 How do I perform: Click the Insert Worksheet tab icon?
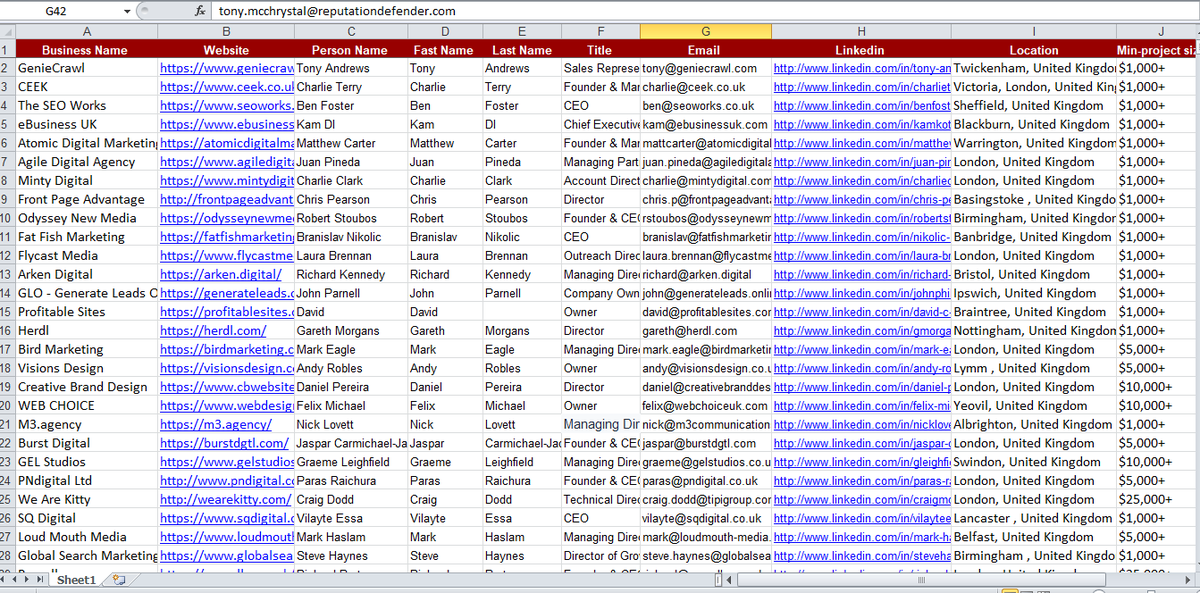(119, 580)
